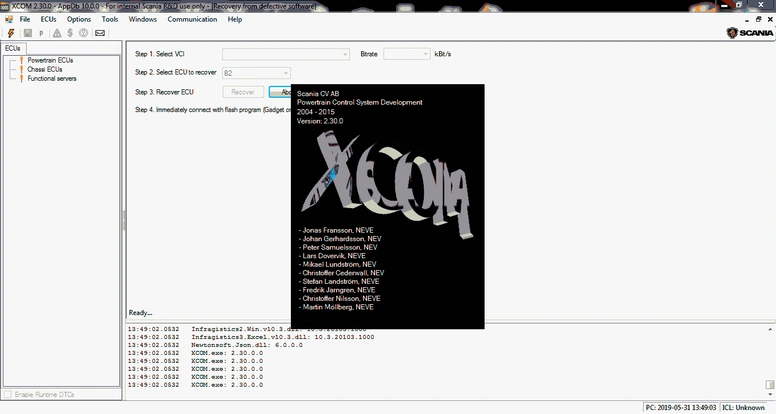Click Martin Möllberg, NEVE credit line
The height and width of the screenshot is (414, 776).
(336, 307)
